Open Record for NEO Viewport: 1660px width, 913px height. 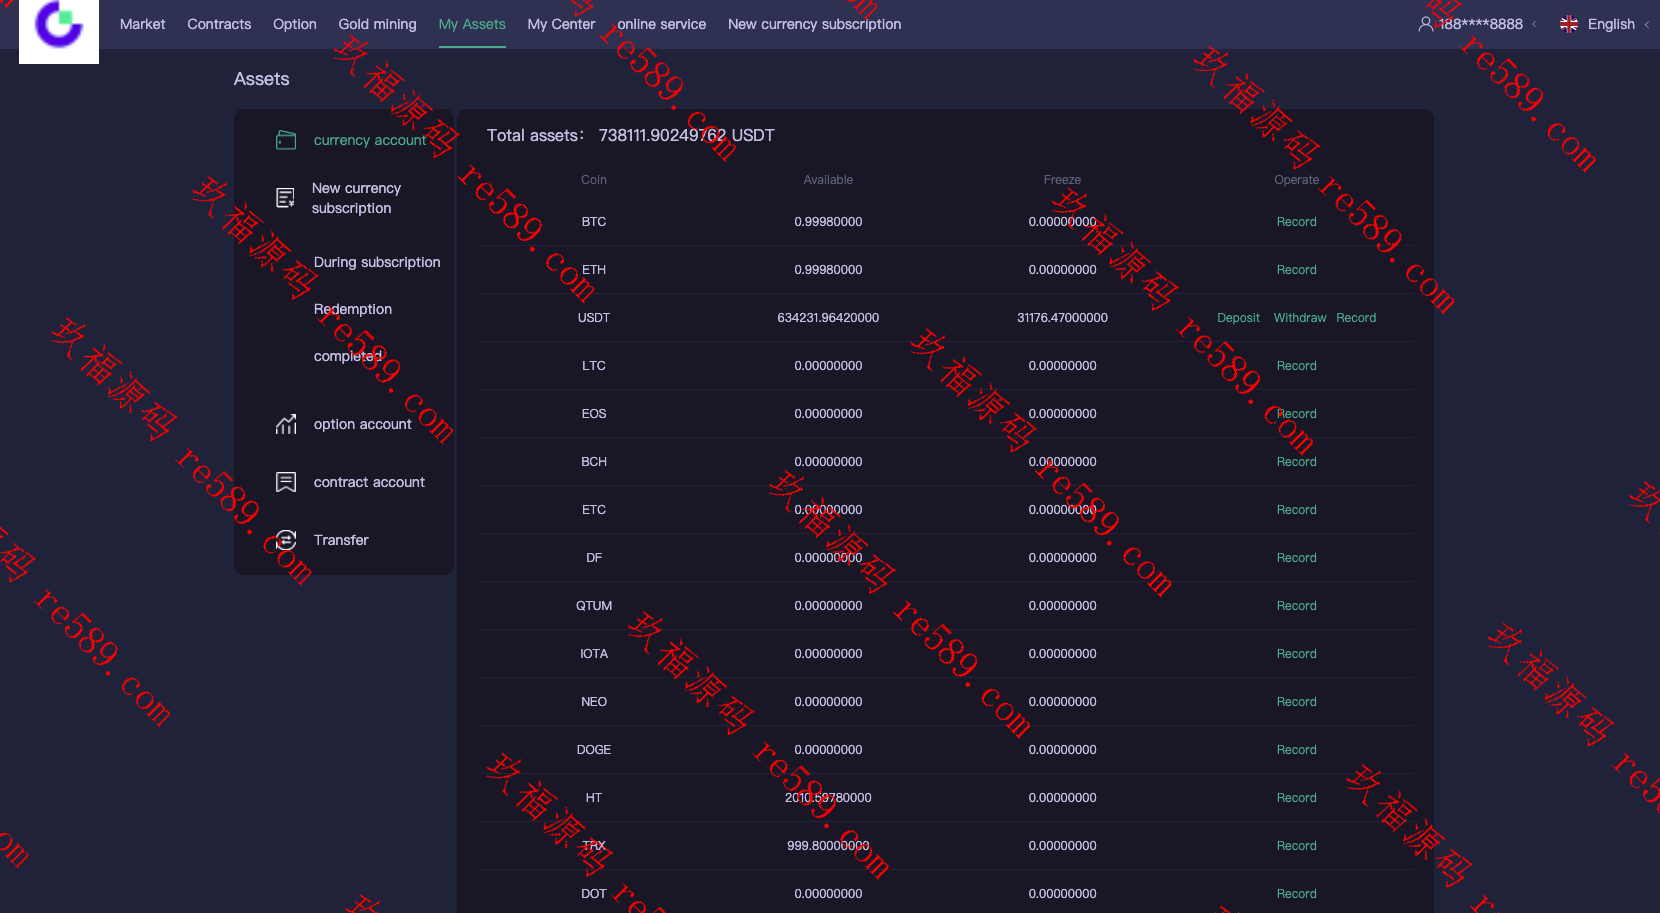1296,702
